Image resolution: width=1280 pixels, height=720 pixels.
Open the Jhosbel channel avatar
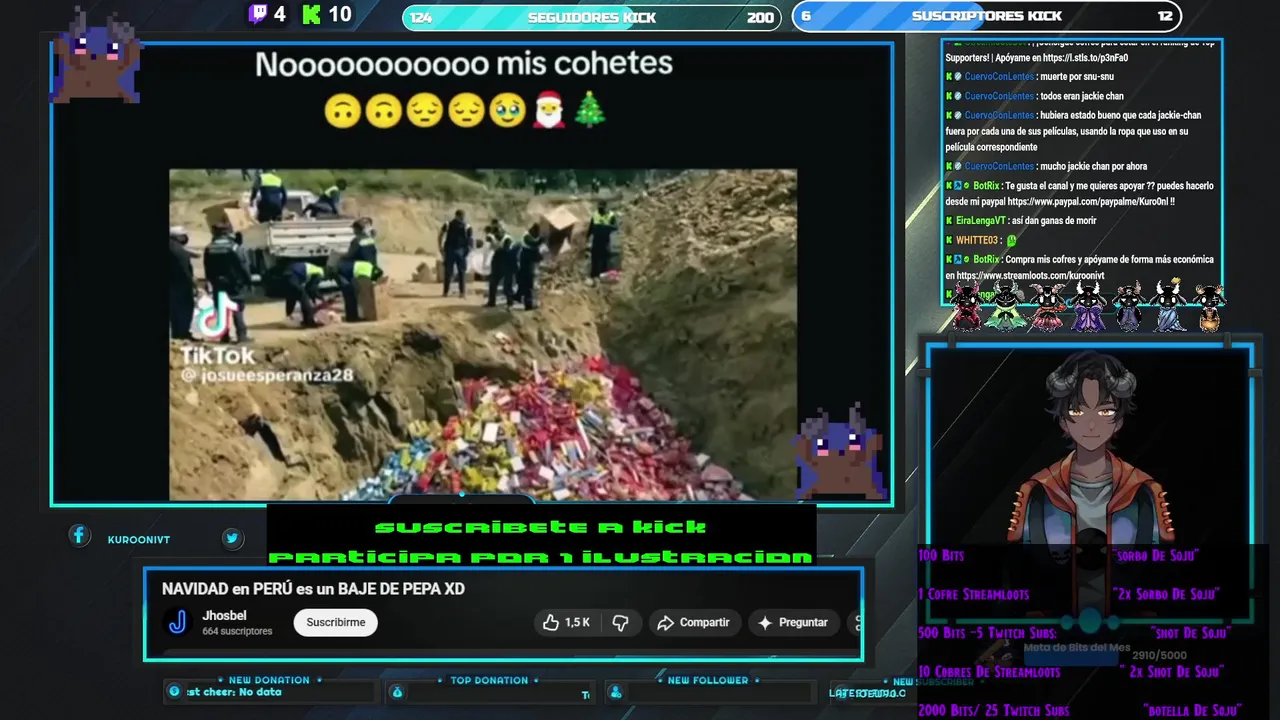tap(177, 622)
